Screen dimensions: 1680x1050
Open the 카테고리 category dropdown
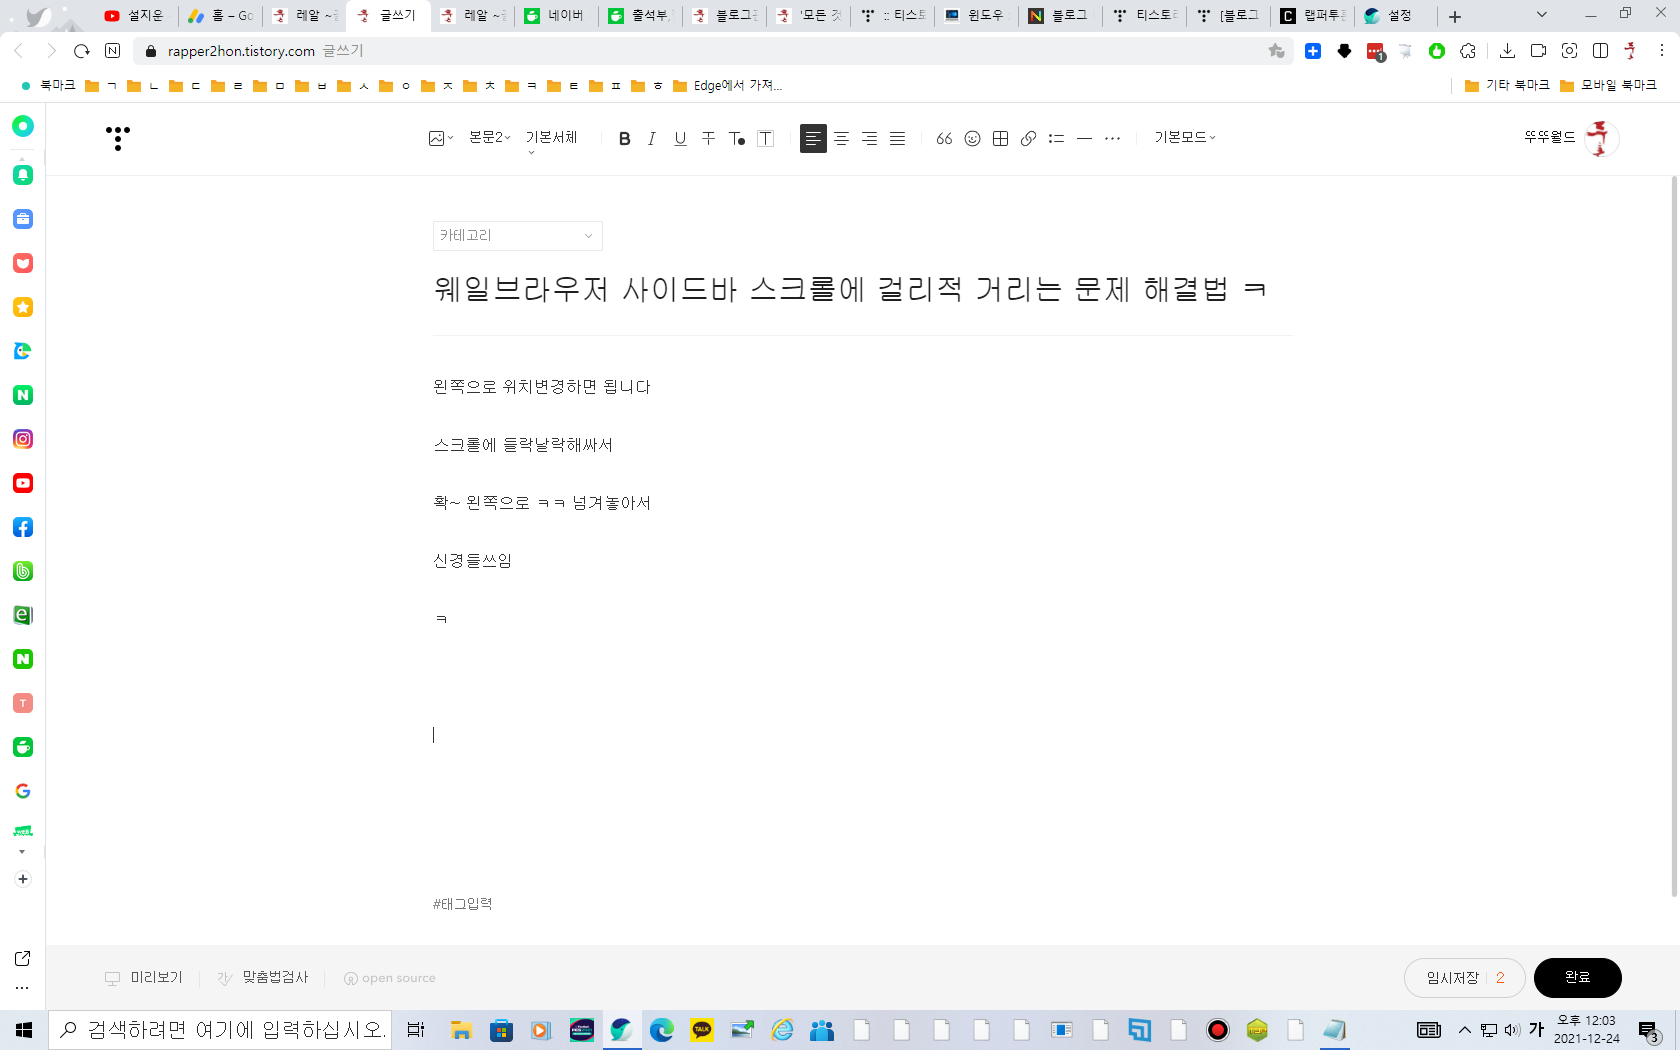tap(517, 236)
